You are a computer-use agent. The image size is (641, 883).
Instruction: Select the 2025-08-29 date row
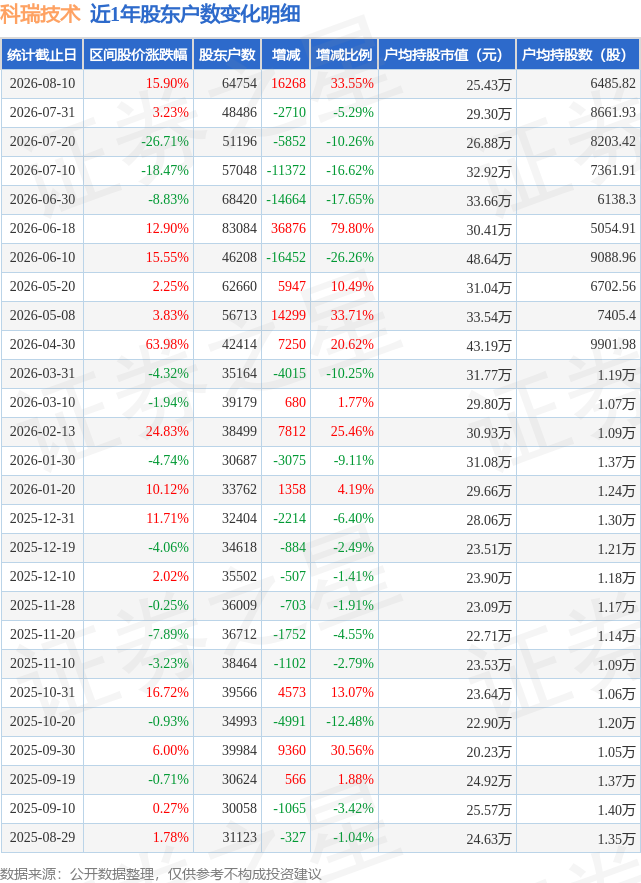pos(320,838)
